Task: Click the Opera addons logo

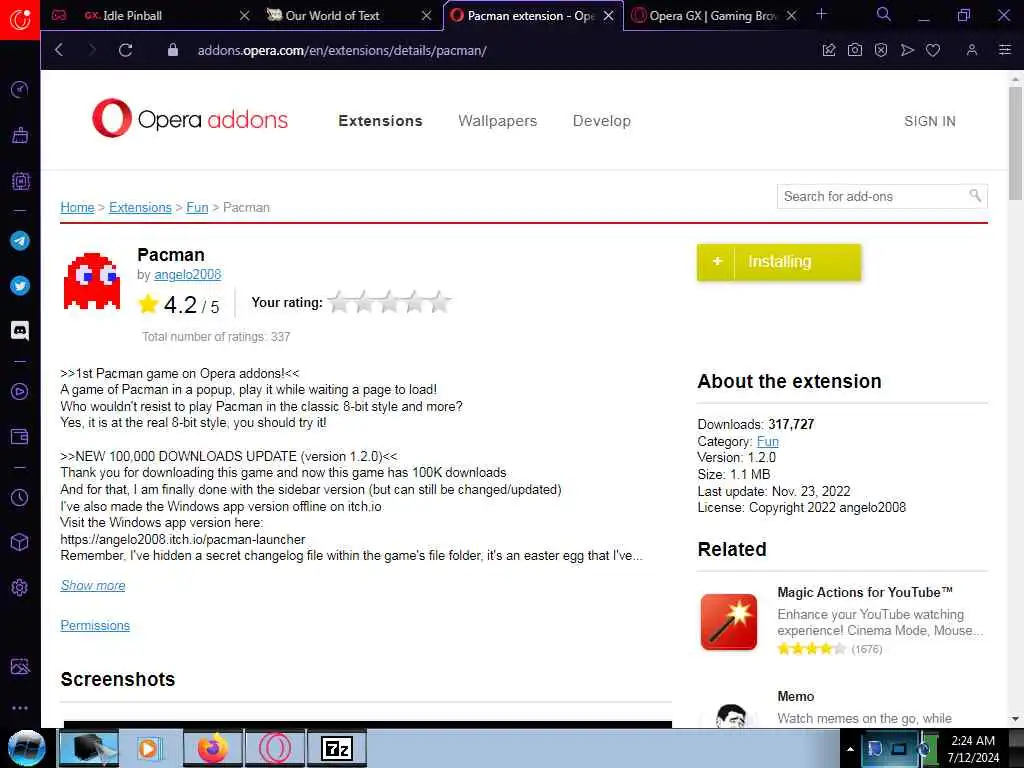Action: pos(190,119)
